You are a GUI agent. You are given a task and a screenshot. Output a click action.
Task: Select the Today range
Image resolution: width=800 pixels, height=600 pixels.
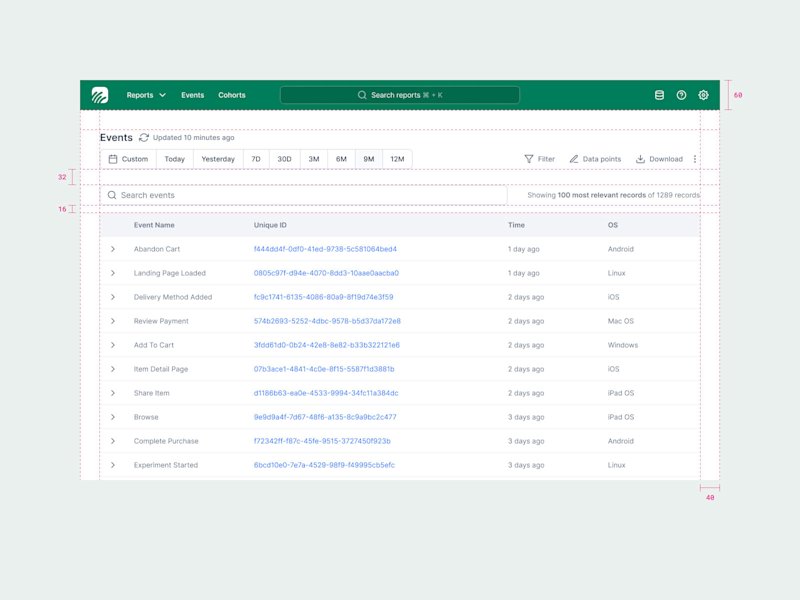coord(174,159)
